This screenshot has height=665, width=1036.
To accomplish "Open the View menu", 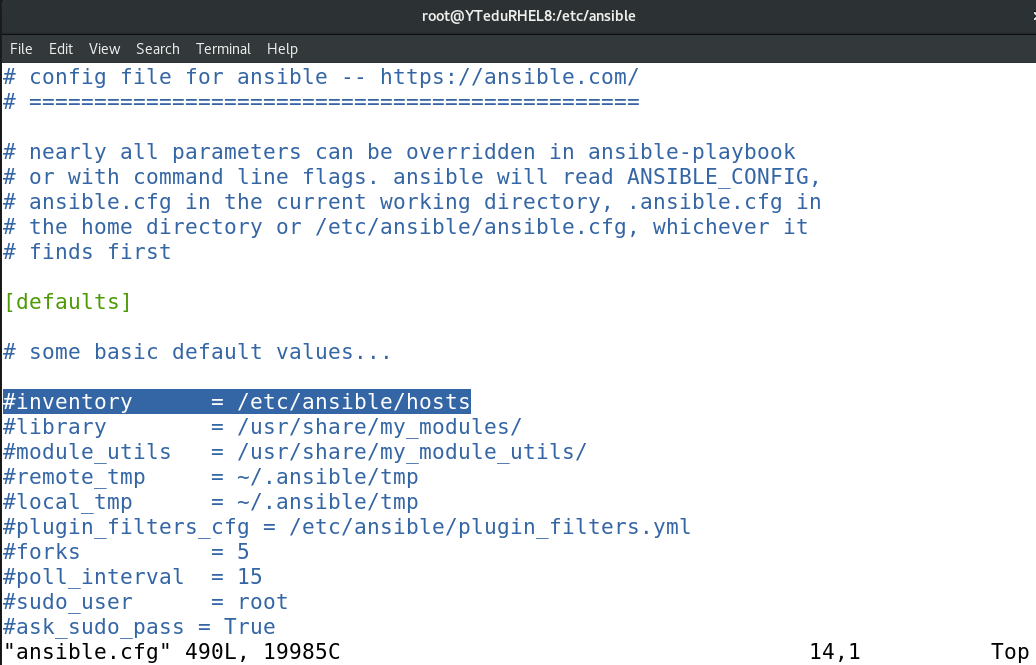I will 104,49.
